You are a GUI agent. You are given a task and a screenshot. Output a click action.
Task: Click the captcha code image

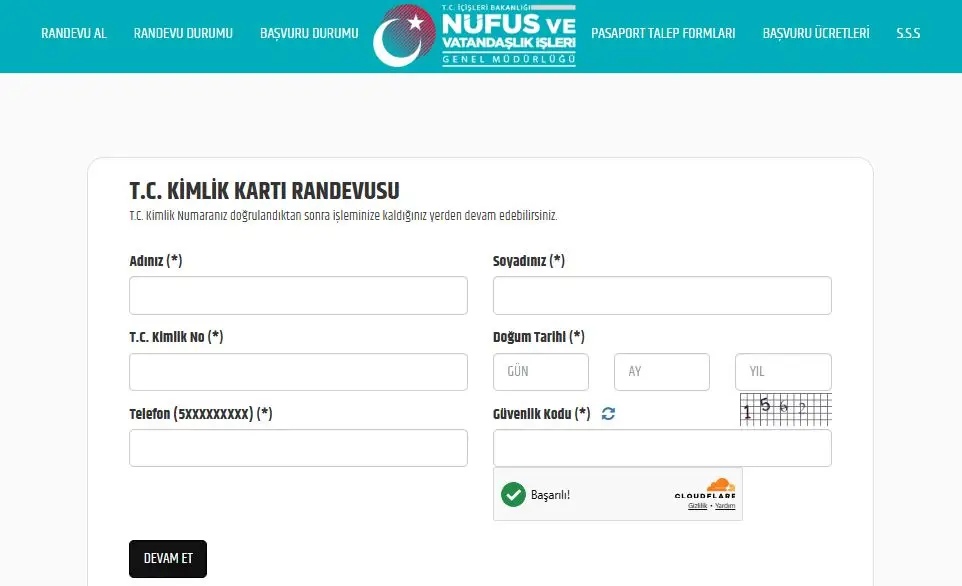pos(786,409)
